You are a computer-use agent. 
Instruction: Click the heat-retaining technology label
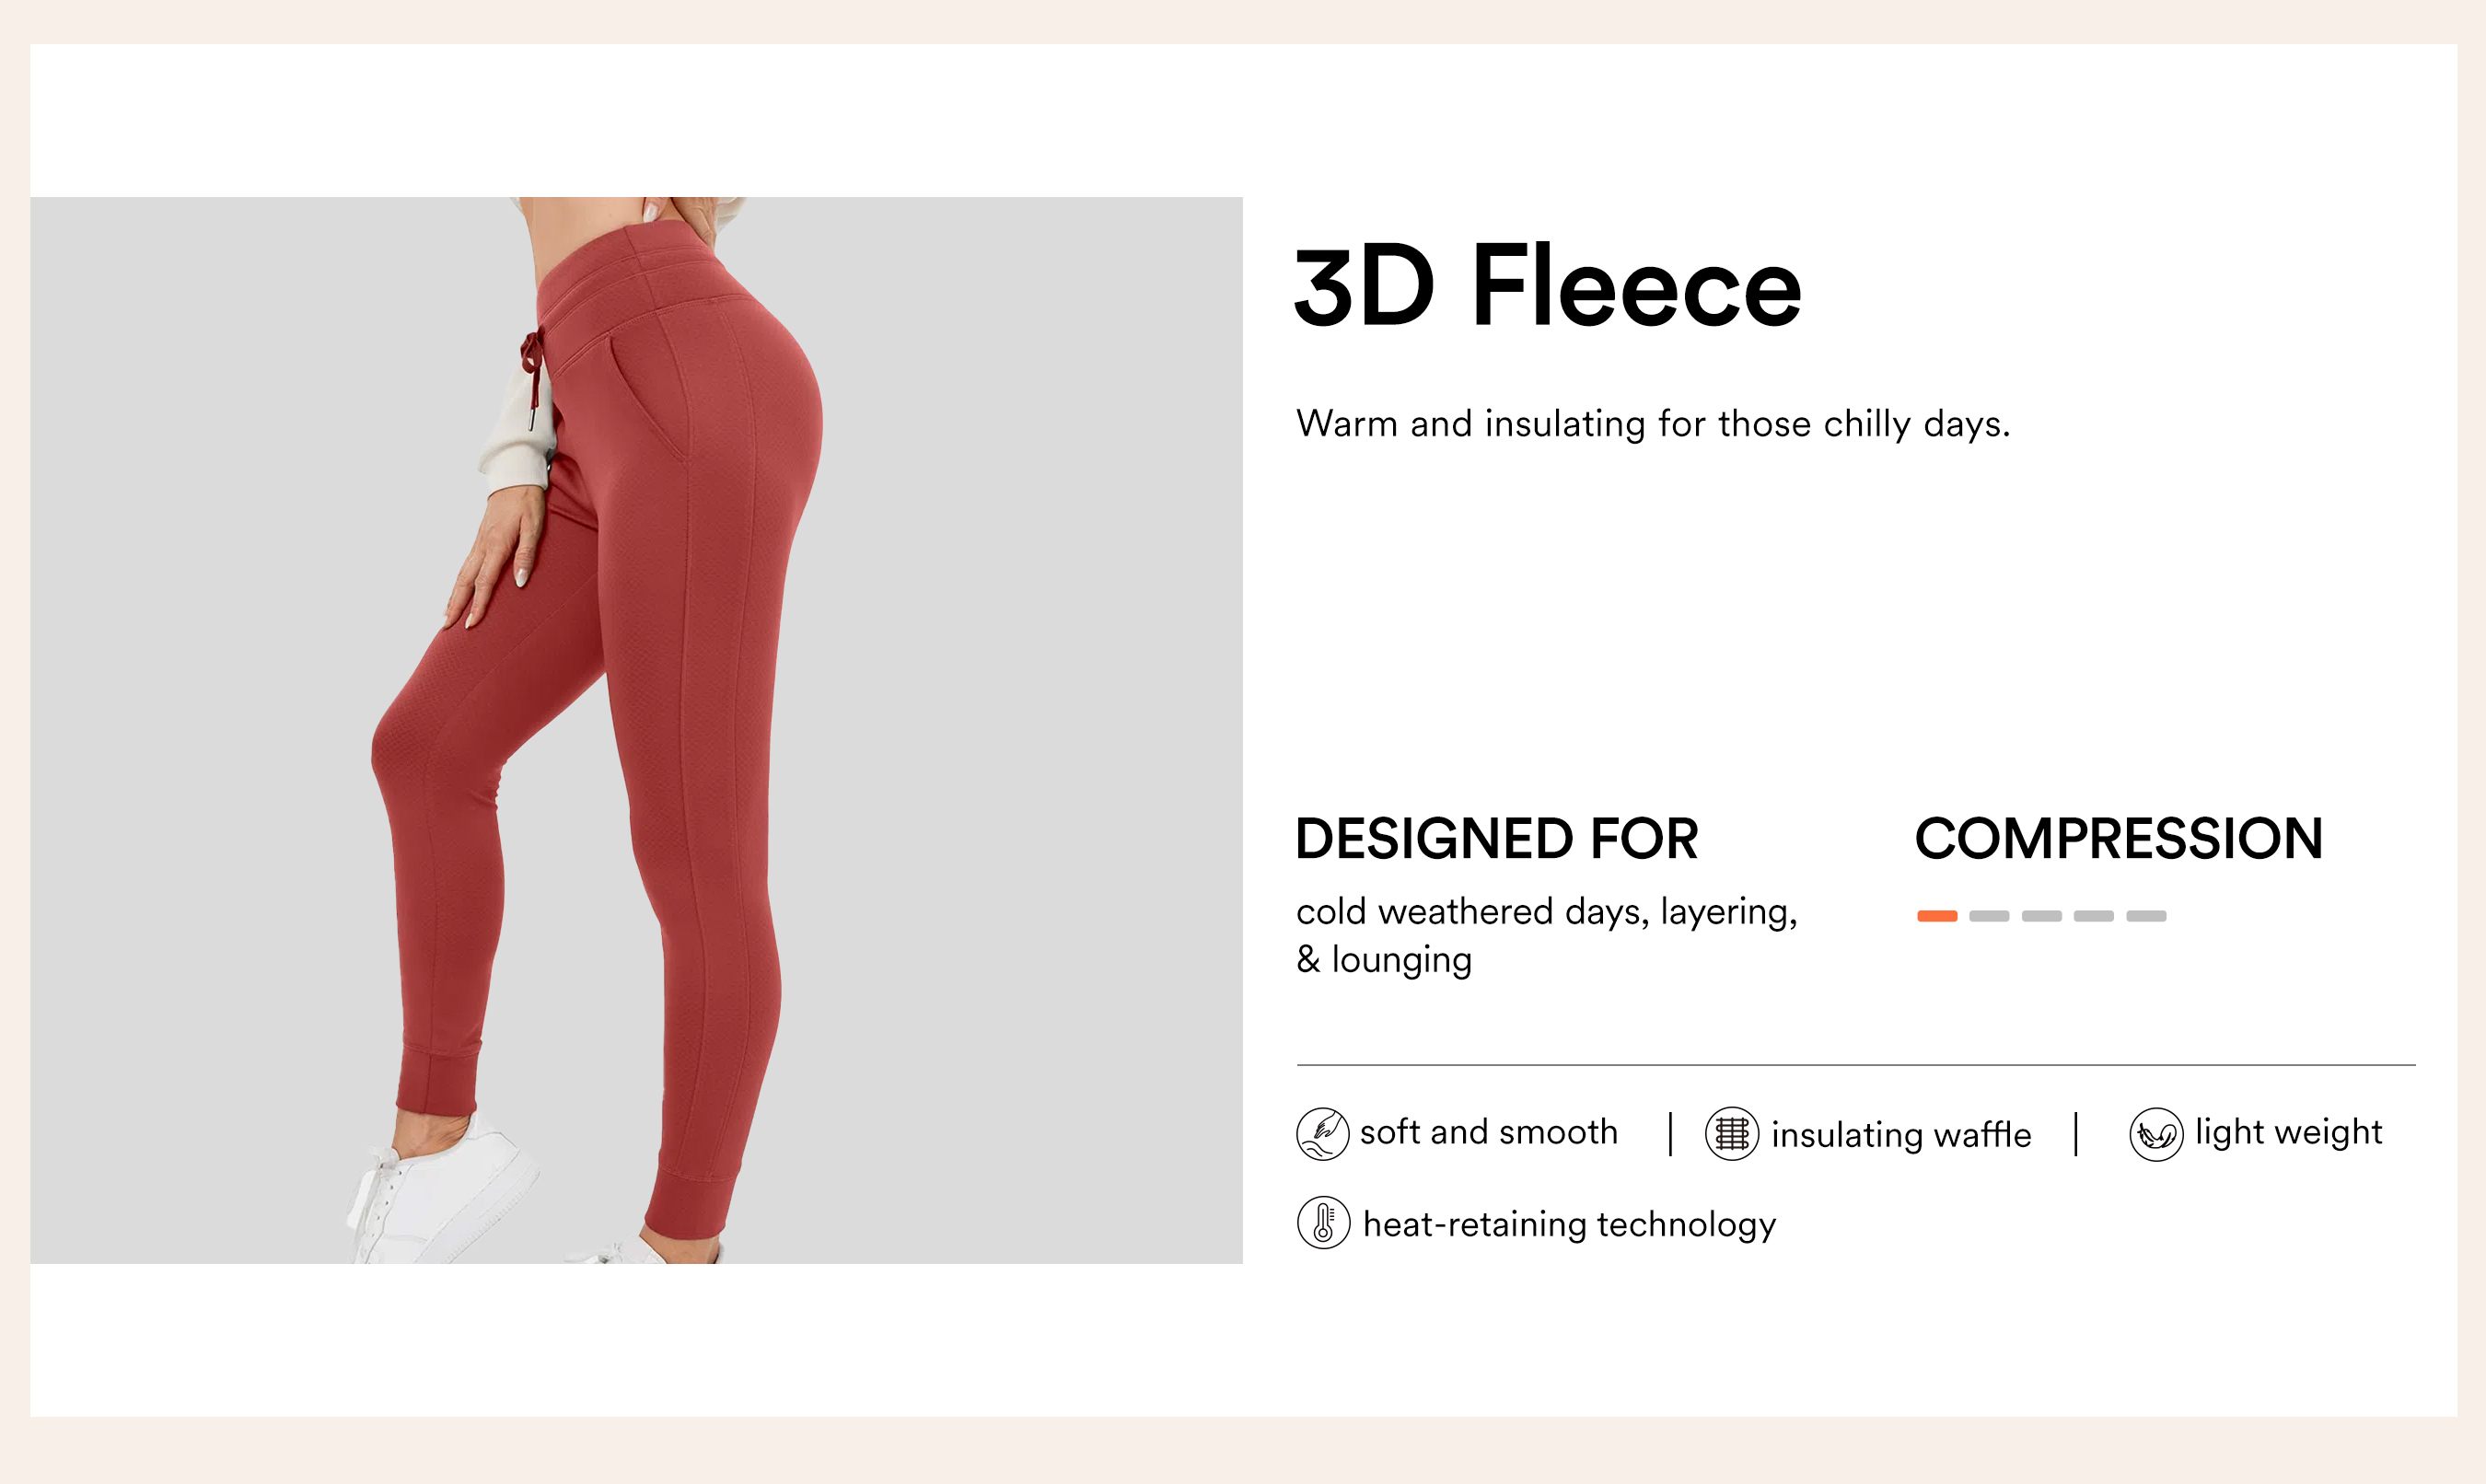coord(1569,1224)
